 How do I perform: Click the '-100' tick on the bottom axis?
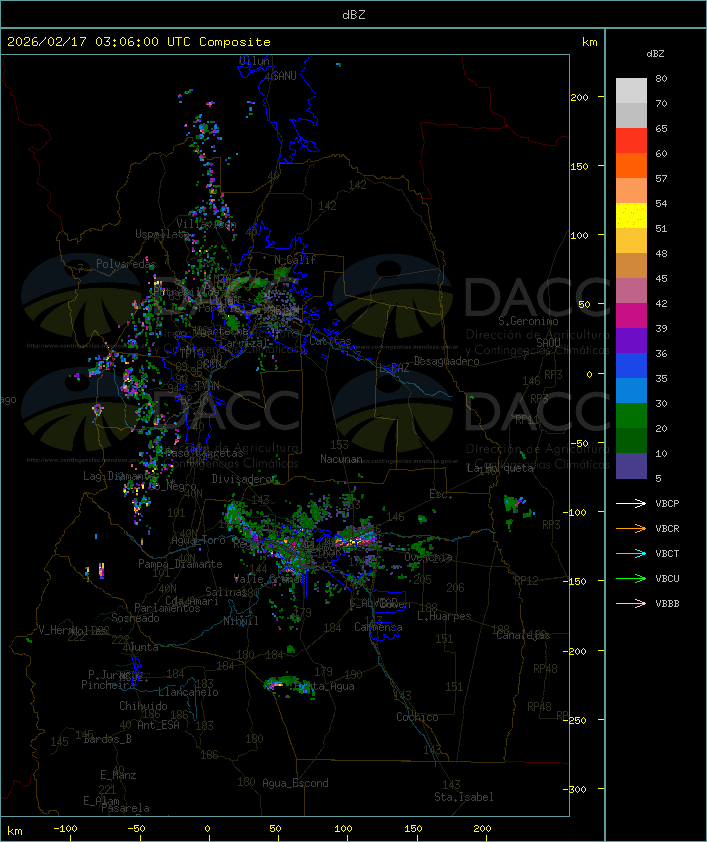point(65,829)
